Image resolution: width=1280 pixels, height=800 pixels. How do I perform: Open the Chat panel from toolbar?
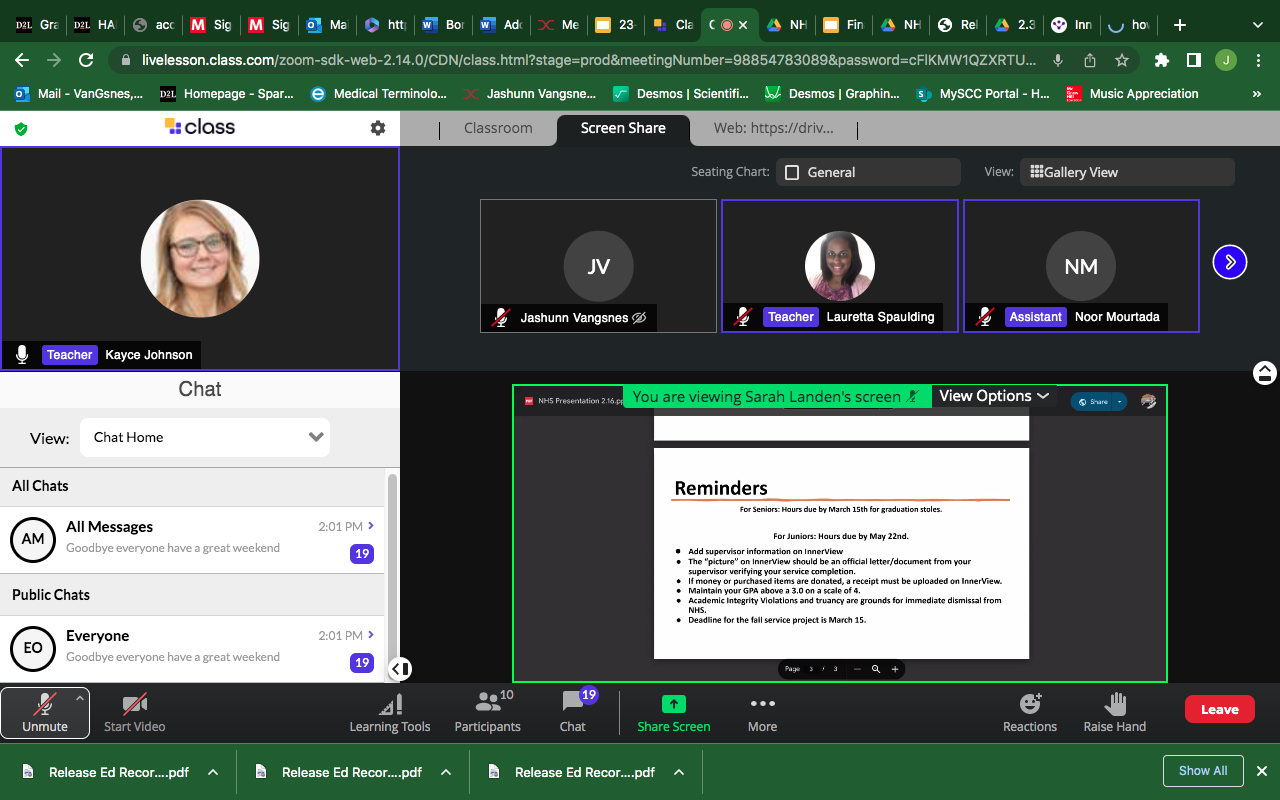pos(573,712)
